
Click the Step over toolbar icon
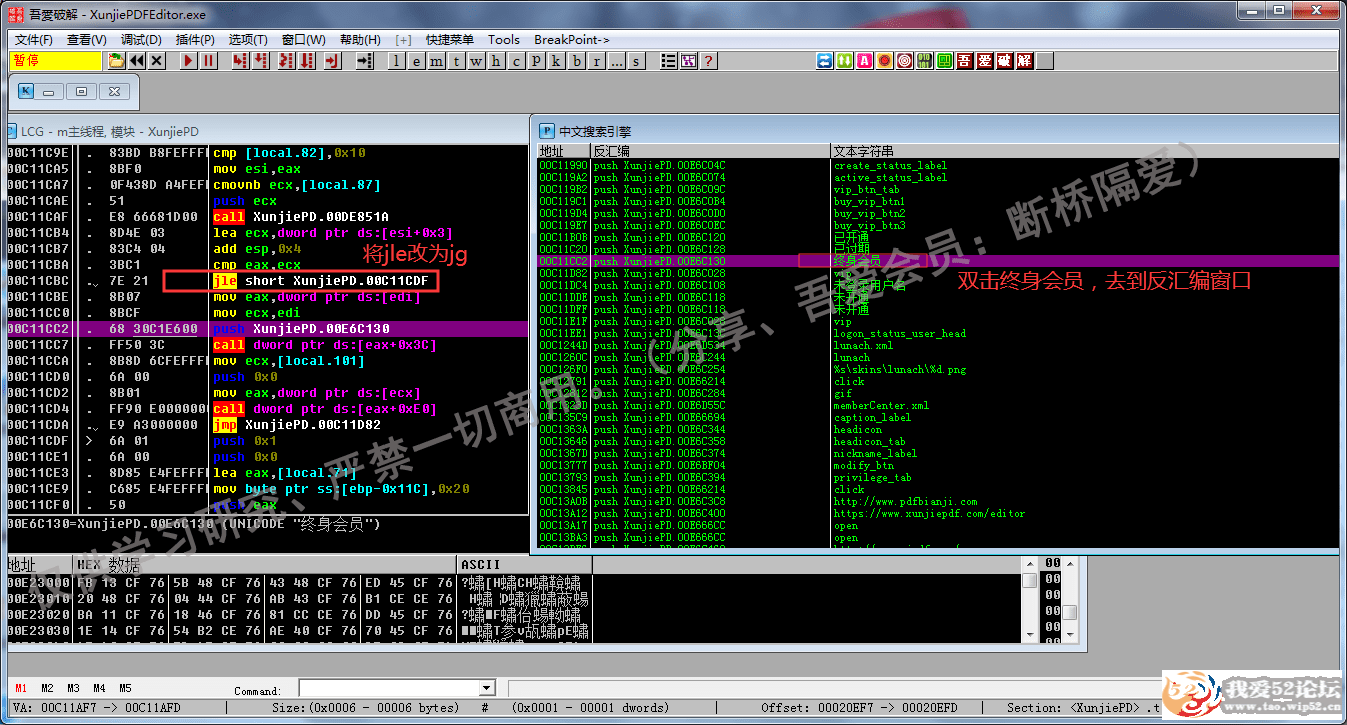click(262, 61)
